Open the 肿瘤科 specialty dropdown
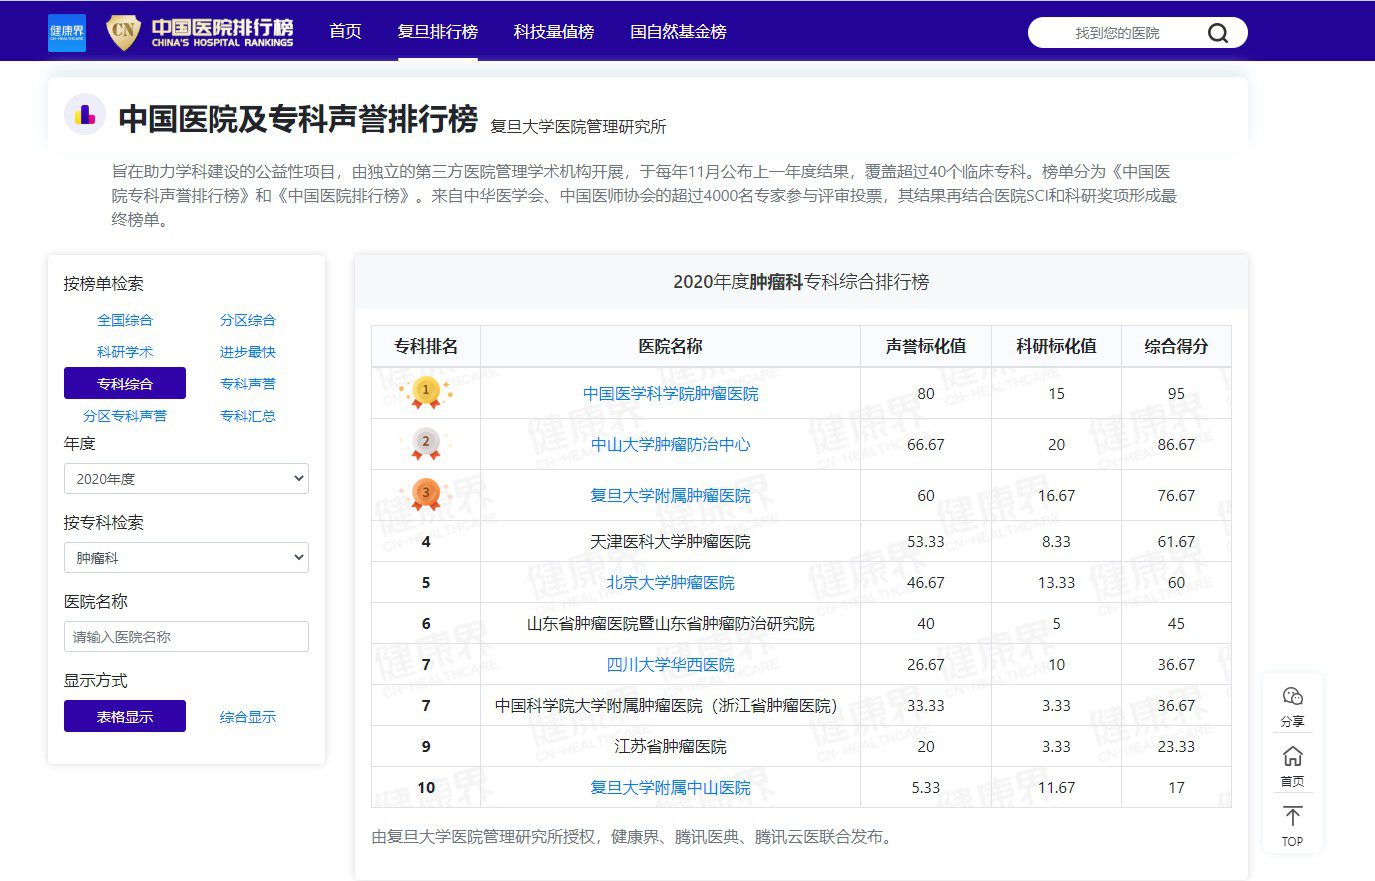This screenshot has height=881, width=1375. pyautogui.click(x=186, y=558)
